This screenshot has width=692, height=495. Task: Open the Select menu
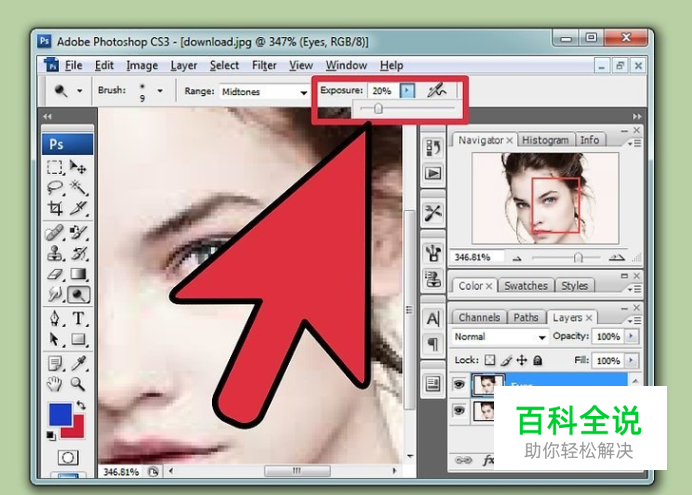(x=224, y=65)
